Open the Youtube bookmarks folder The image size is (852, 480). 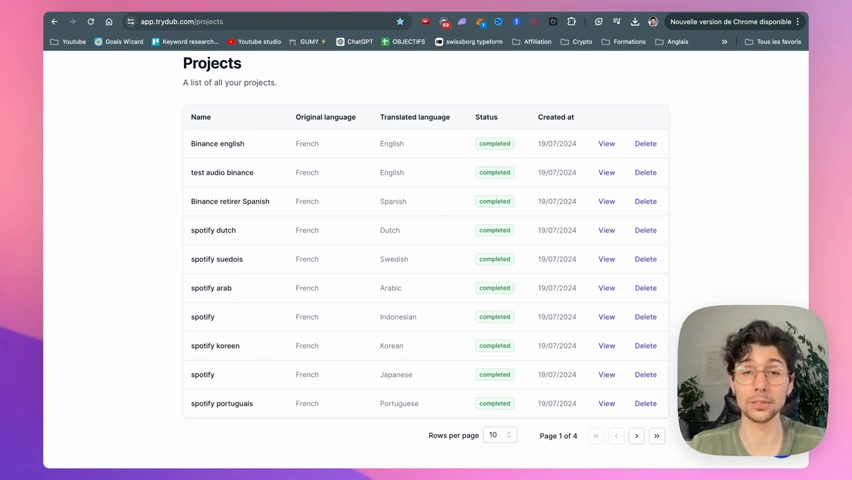click(68, 42)
